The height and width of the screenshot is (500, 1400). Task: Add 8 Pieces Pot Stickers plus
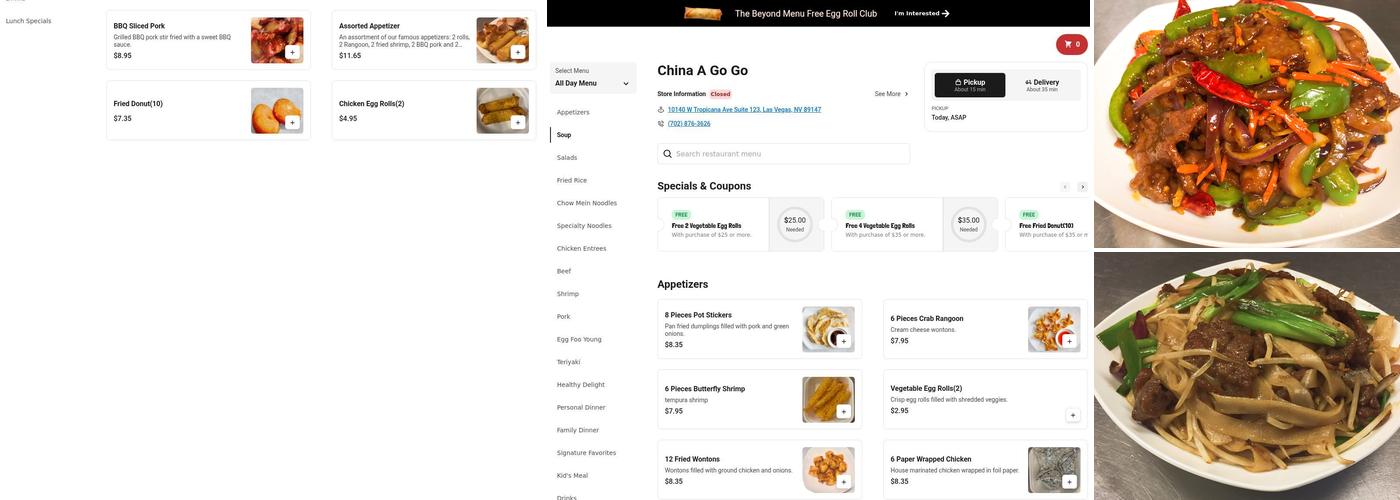[843, 341]
